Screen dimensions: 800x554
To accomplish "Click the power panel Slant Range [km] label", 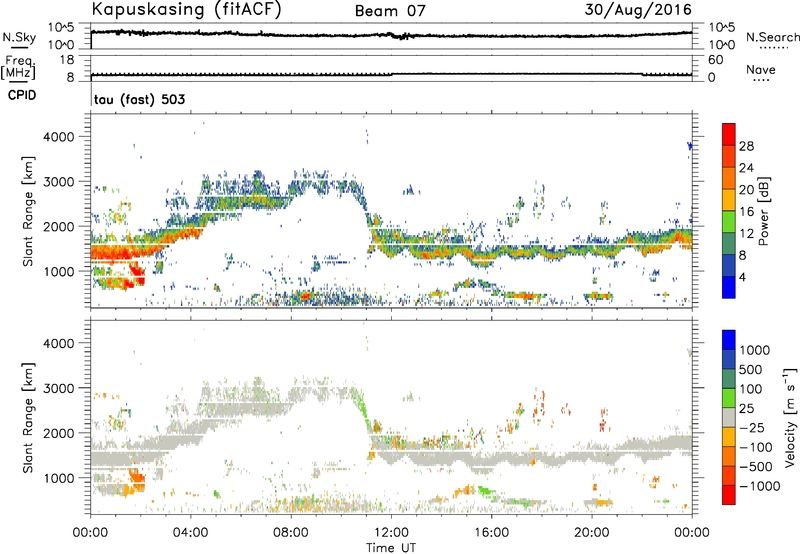I will [x=28, y=211].
